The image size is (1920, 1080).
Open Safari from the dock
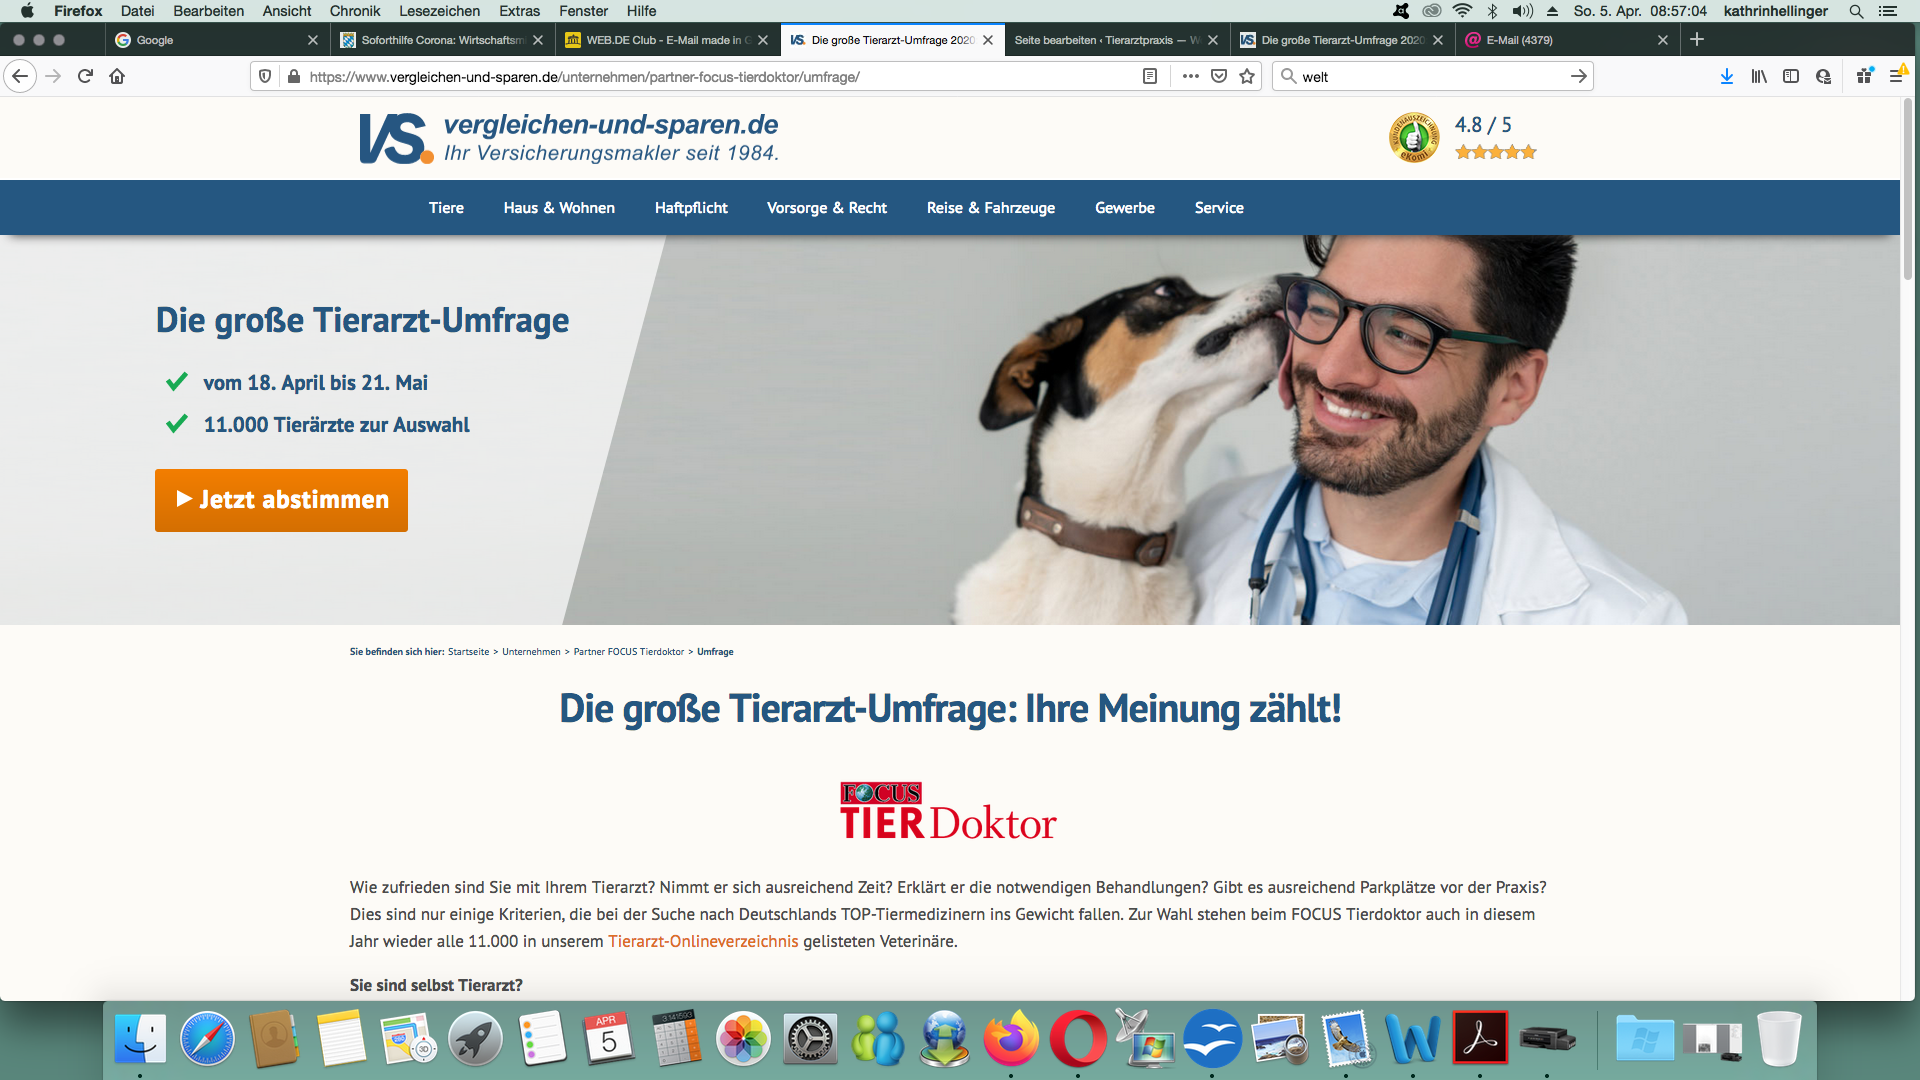pyautogui.click(x=207, y=1040)
